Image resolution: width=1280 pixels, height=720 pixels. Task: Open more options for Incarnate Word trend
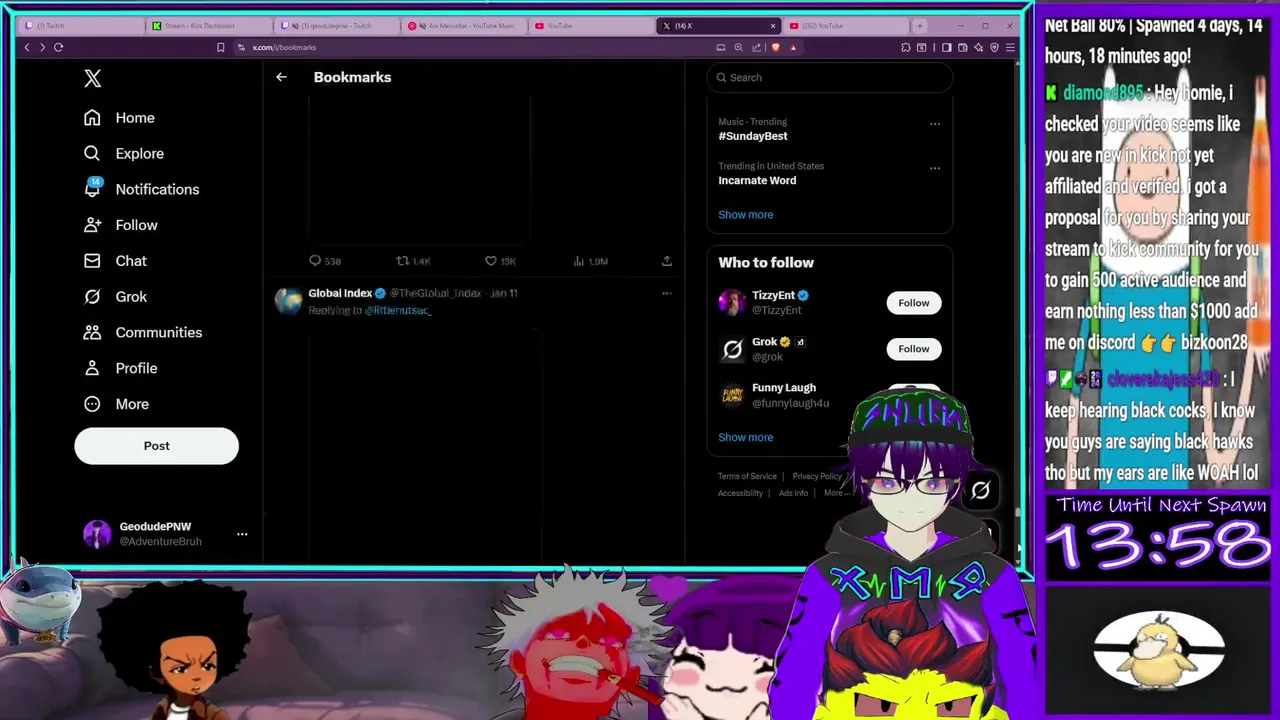[x=935, y=168]
